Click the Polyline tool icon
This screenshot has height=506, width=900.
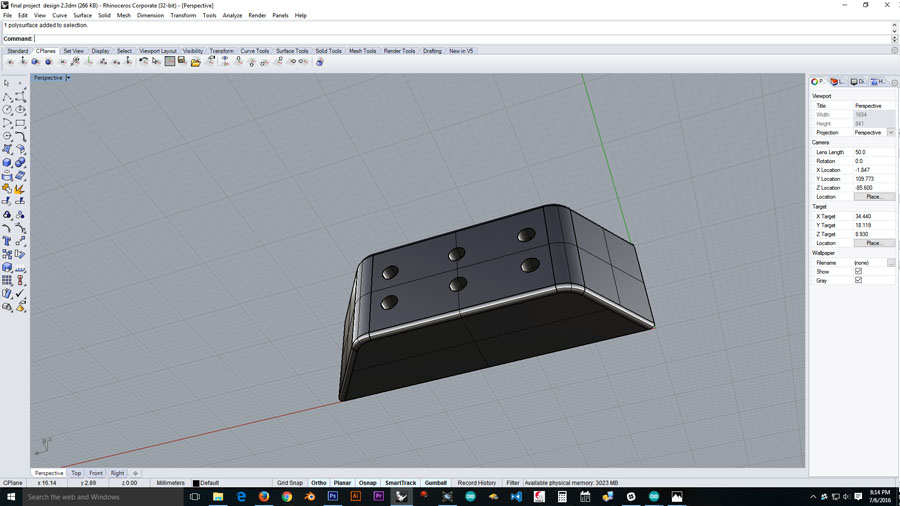(x=7, y=97)
